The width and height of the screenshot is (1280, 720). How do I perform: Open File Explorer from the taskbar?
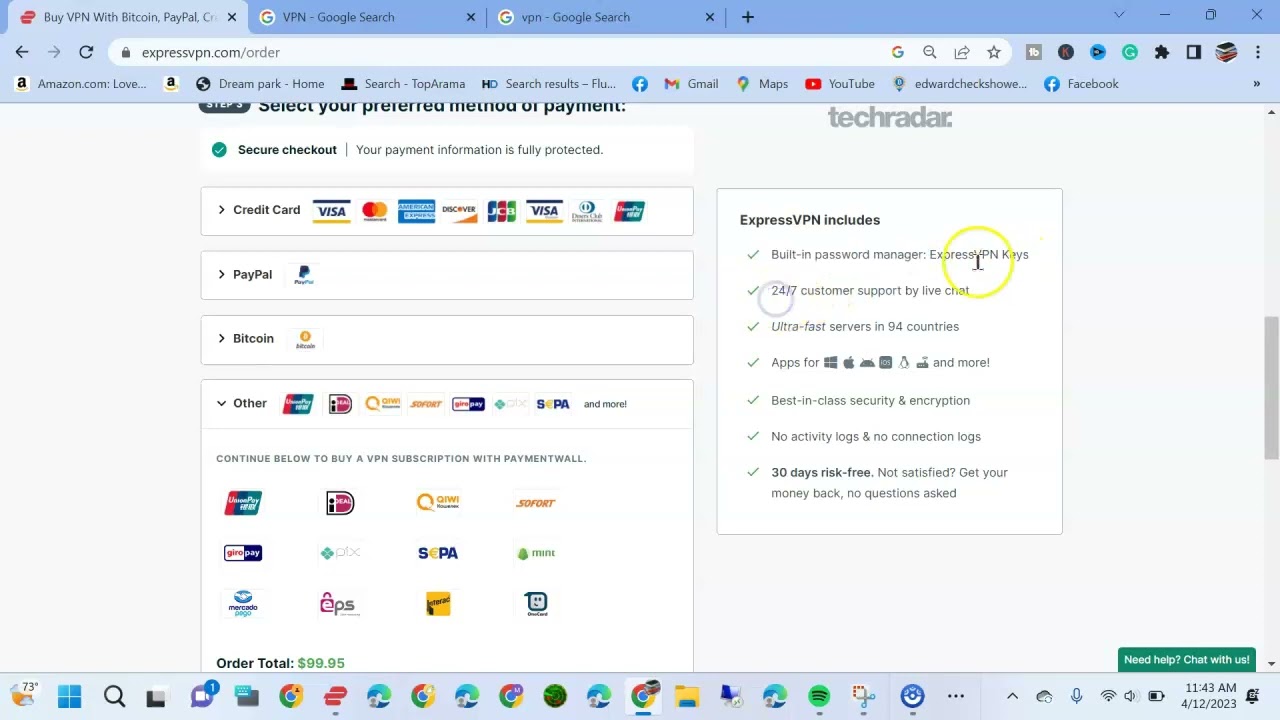687,696
